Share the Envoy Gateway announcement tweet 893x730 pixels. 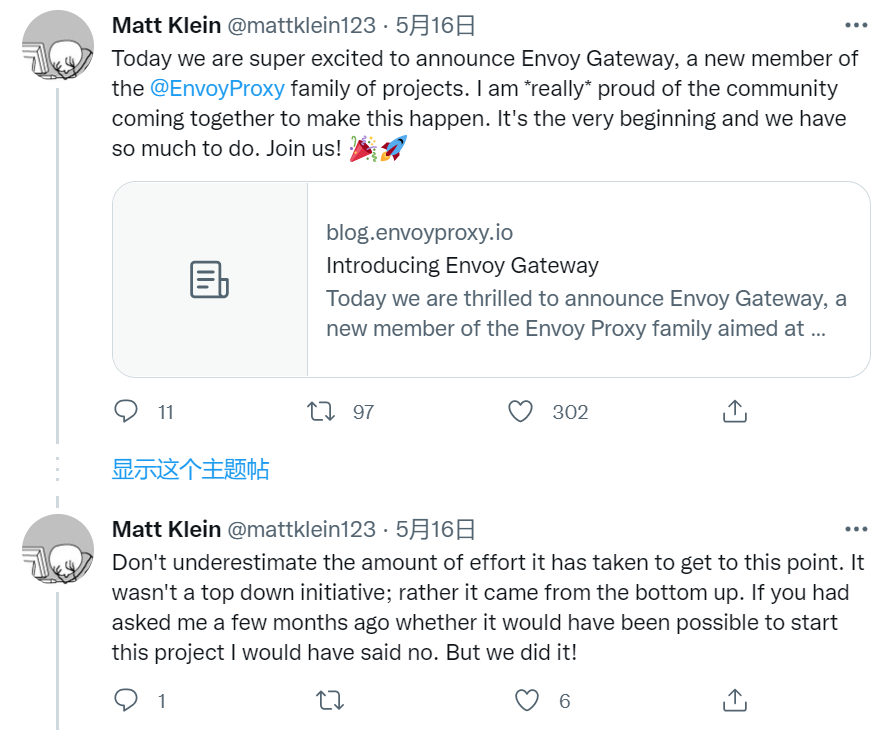pyautogui.click(x=734, y=411)
